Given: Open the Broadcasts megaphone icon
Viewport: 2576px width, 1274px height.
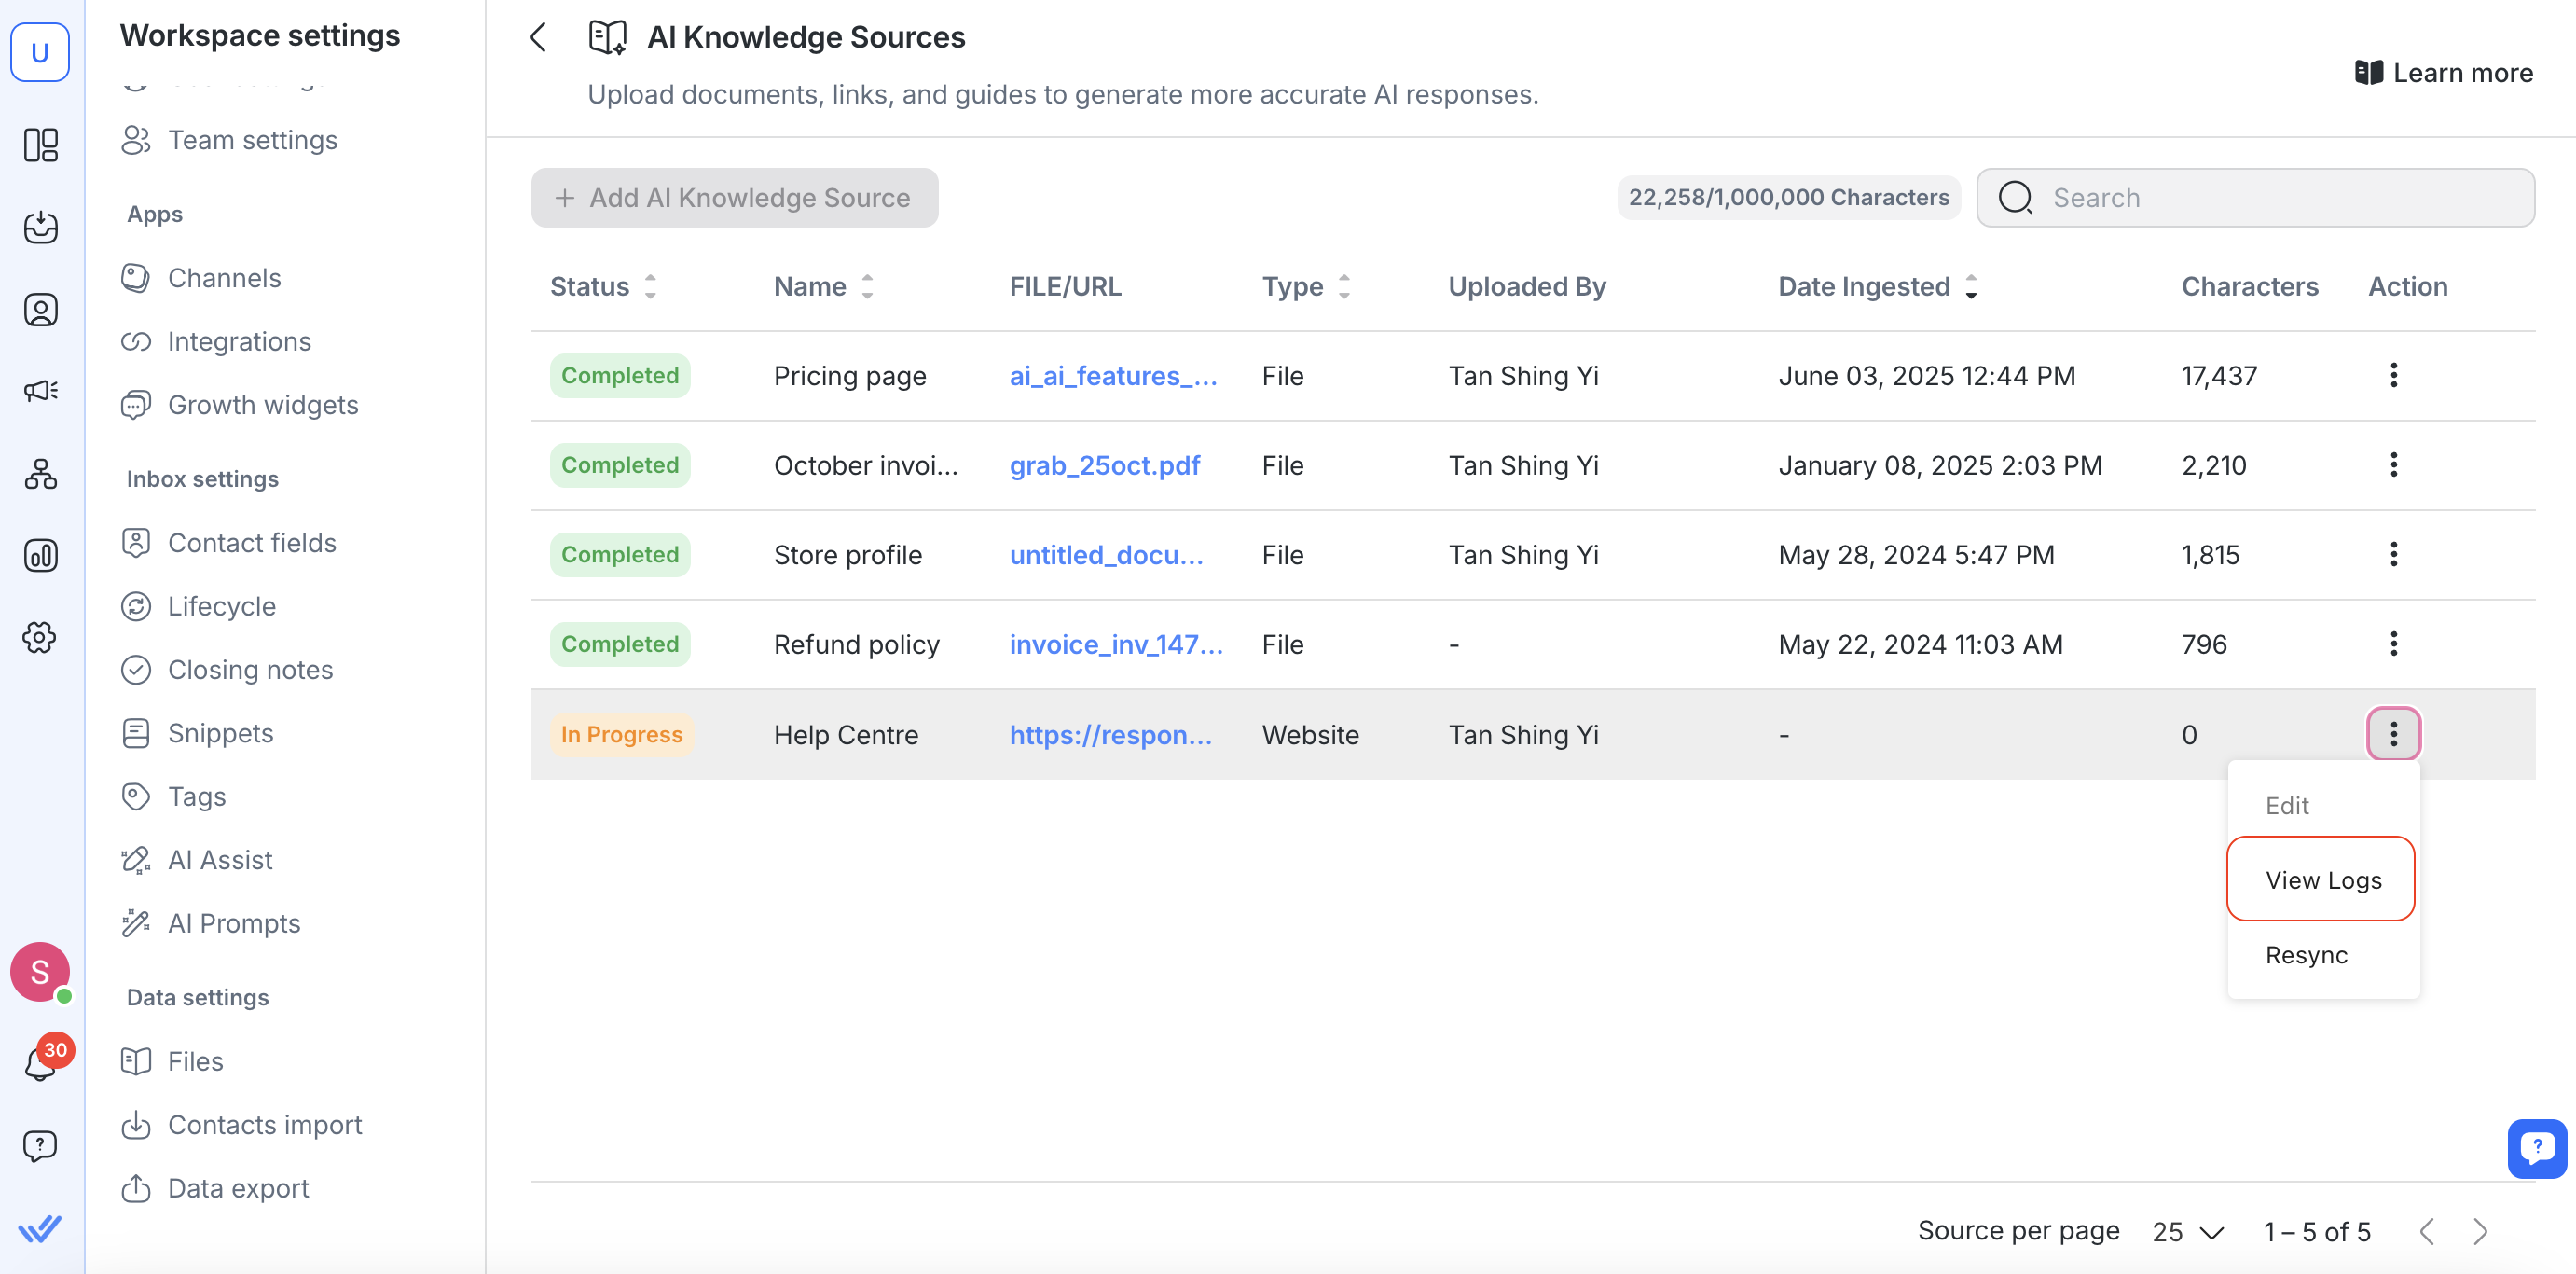Looking at the screenshot, I should tap(40, 390).
